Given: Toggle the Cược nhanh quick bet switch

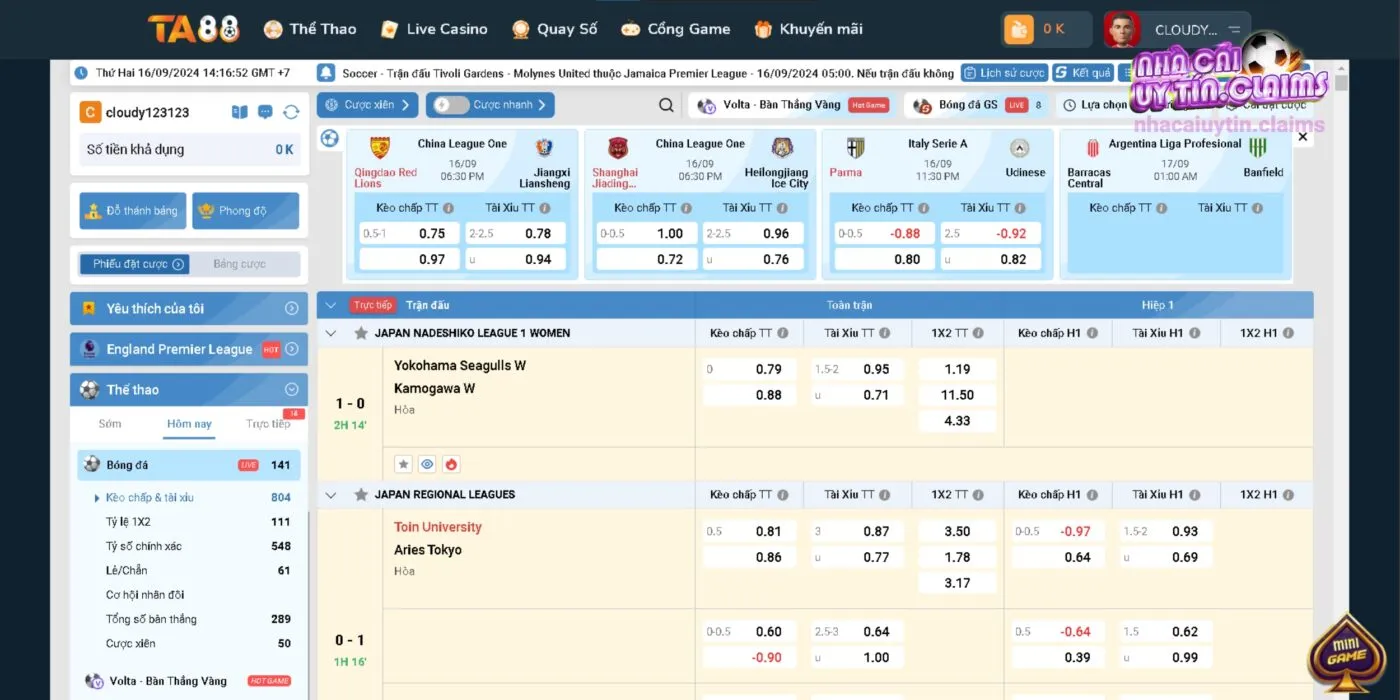Looking at the screenshot, I should 451,105.
